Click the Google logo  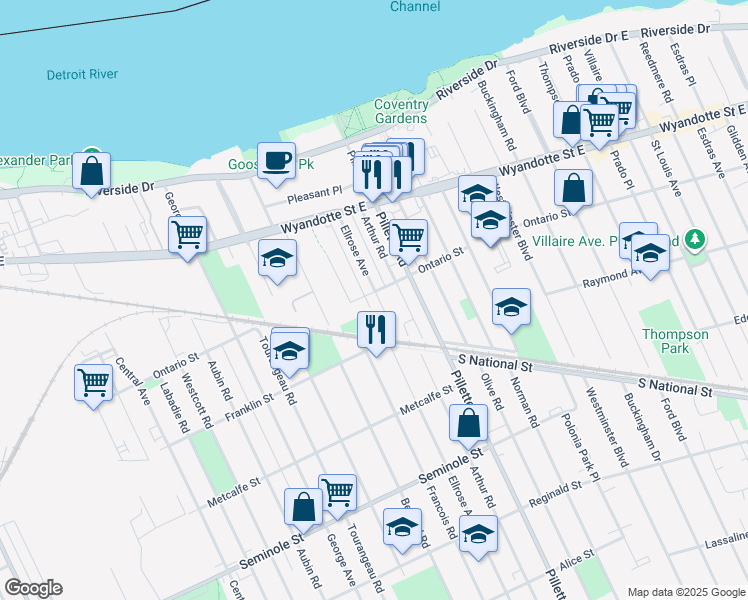(x=33, y=588)
